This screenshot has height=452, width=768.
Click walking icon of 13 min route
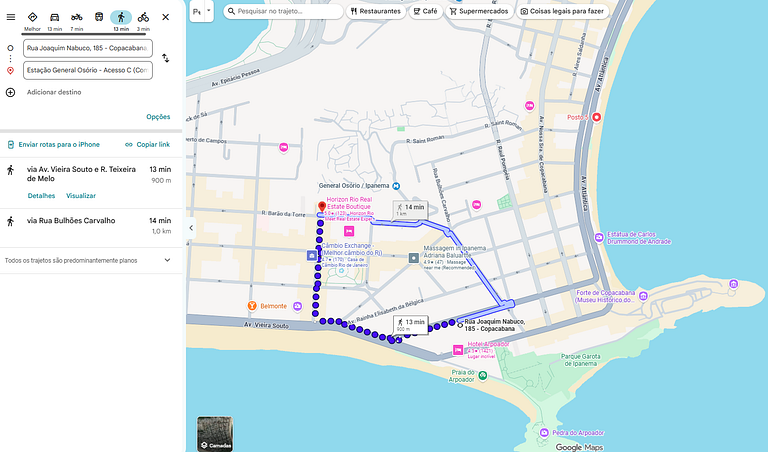pyautogui.click(x=10, y=170)
